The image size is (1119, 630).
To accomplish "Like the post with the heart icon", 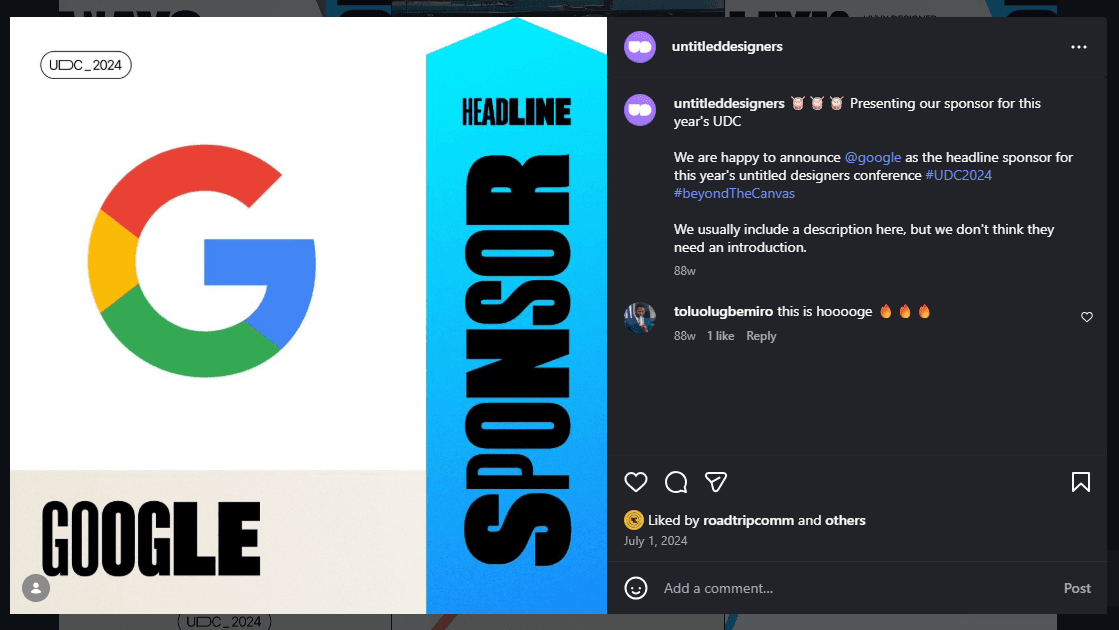I will 636,482.
